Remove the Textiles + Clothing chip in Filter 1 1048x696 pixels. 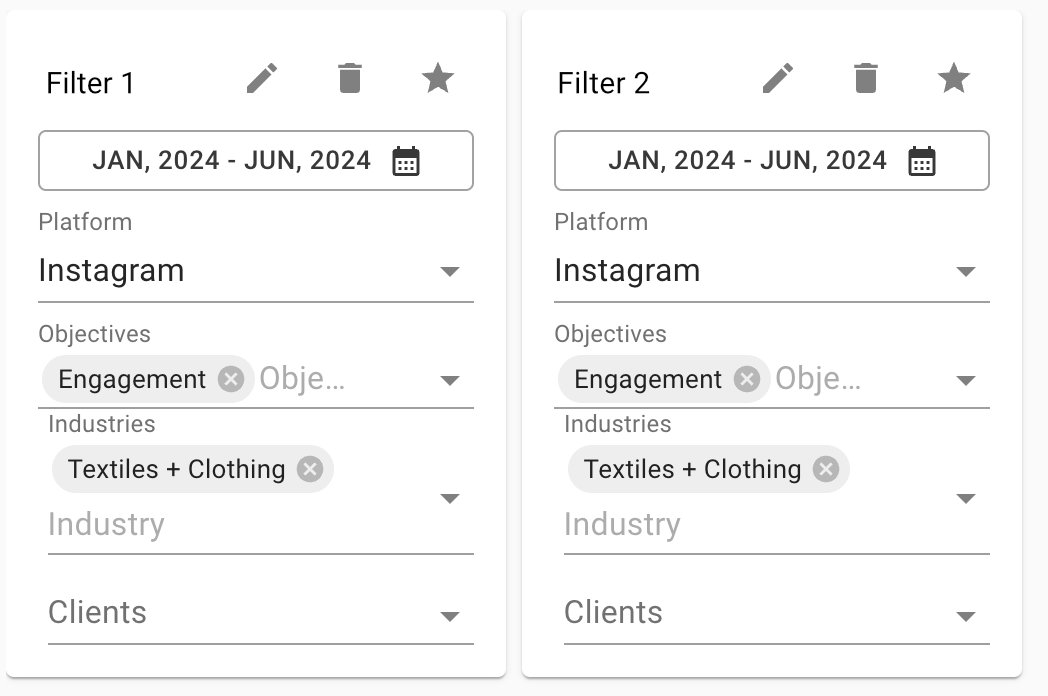pyautogui.click(x=310, y=469)
